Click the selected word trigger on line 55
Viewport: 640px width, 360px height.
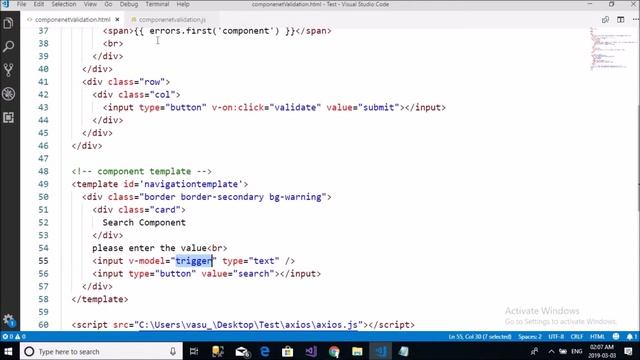tap(194, 261)
